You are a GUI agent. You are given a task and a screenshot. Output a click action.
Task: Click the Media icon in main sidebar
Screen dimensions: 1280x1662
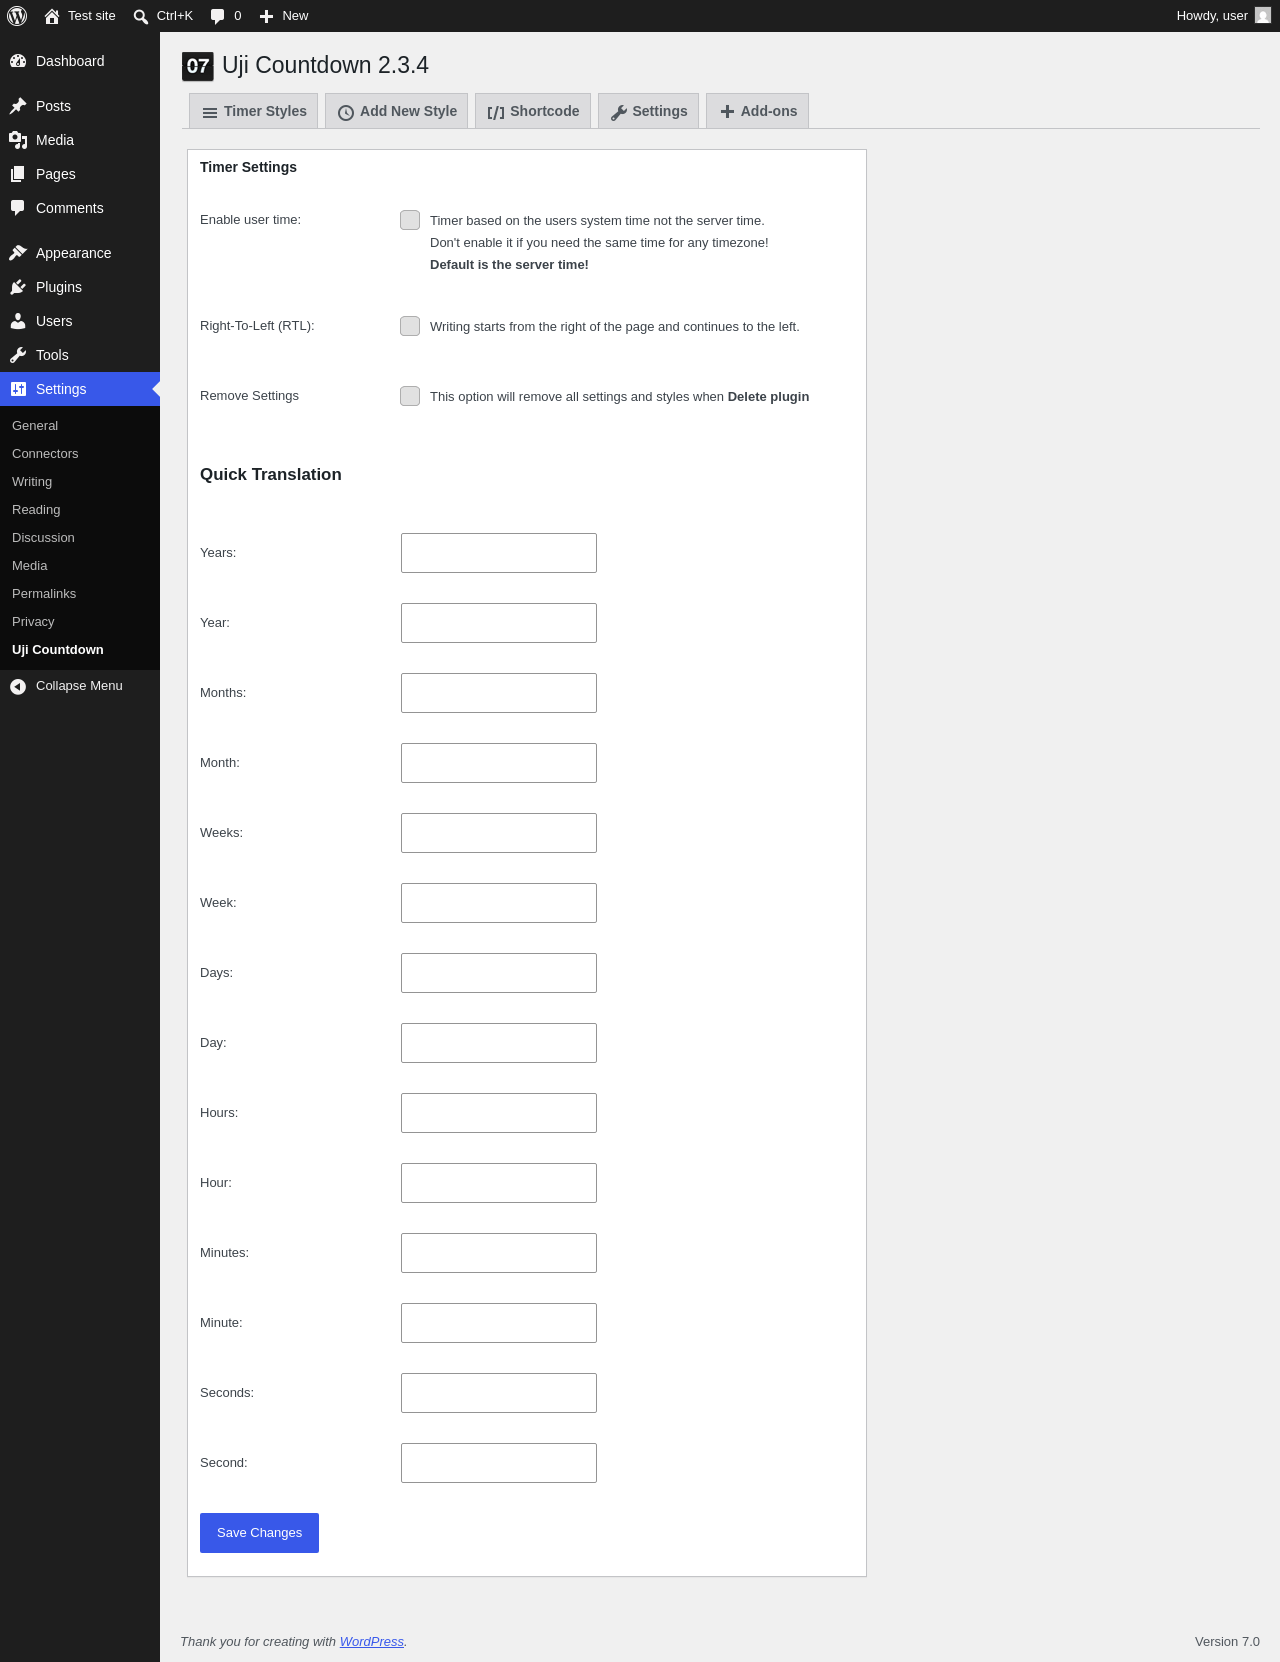pos(18,140)
